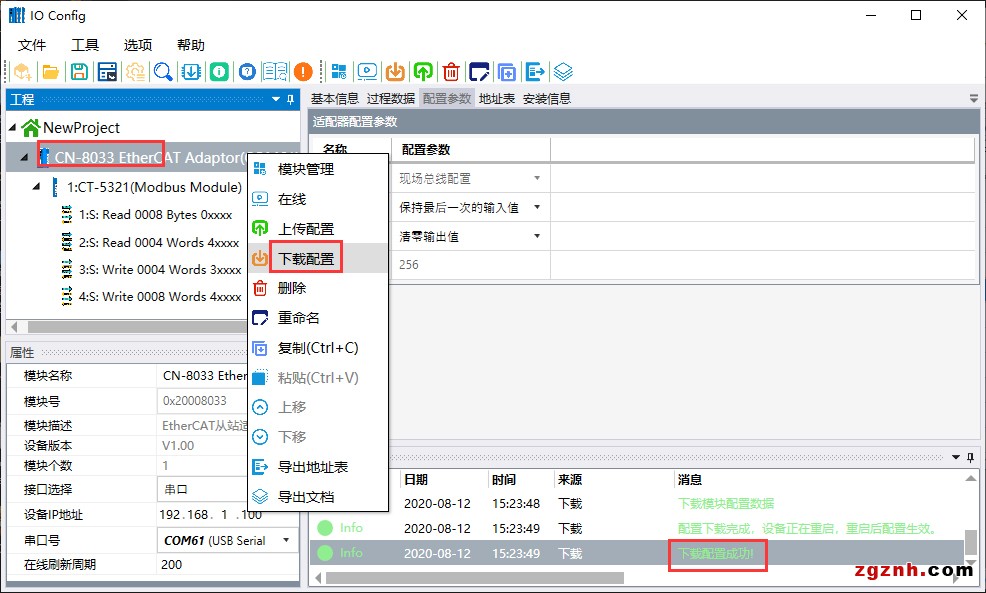The width and height of the screenshot is (986, 593).
Task: Click the 设备IP地址 input field
Action: (x=227, y=515)
